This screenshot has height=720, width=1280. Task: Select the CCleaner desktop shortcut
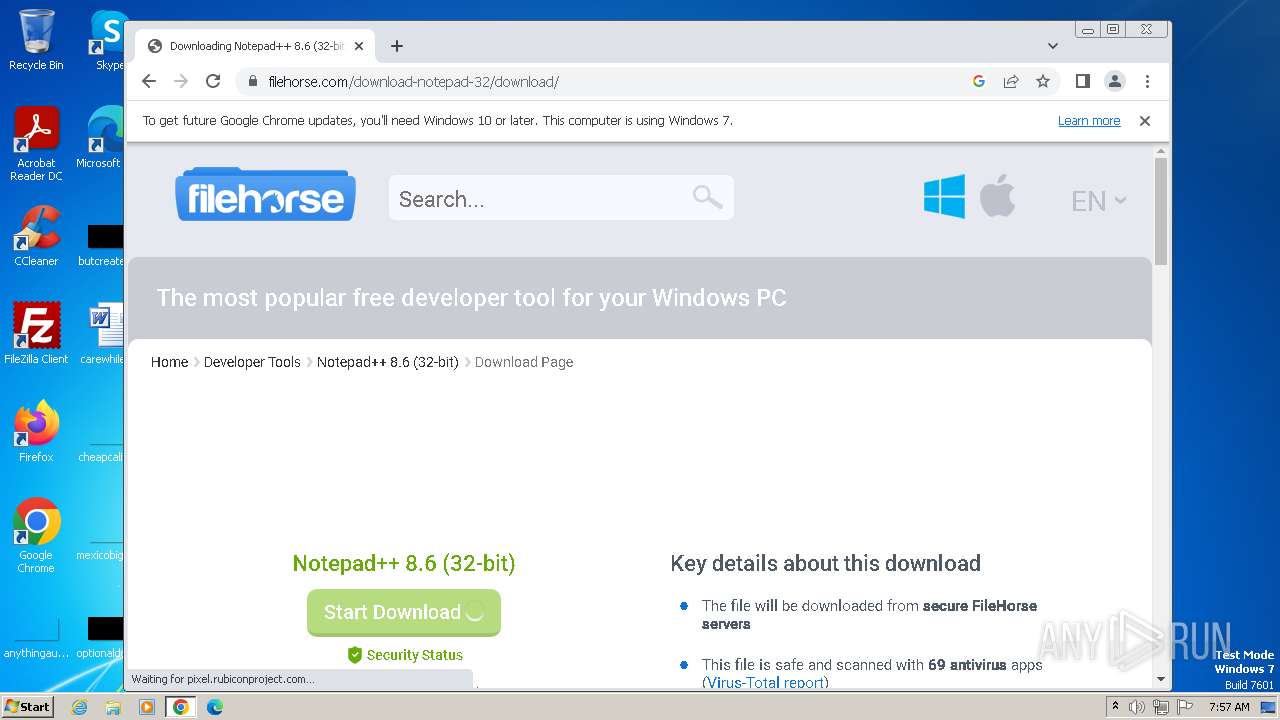click(36, 236)
